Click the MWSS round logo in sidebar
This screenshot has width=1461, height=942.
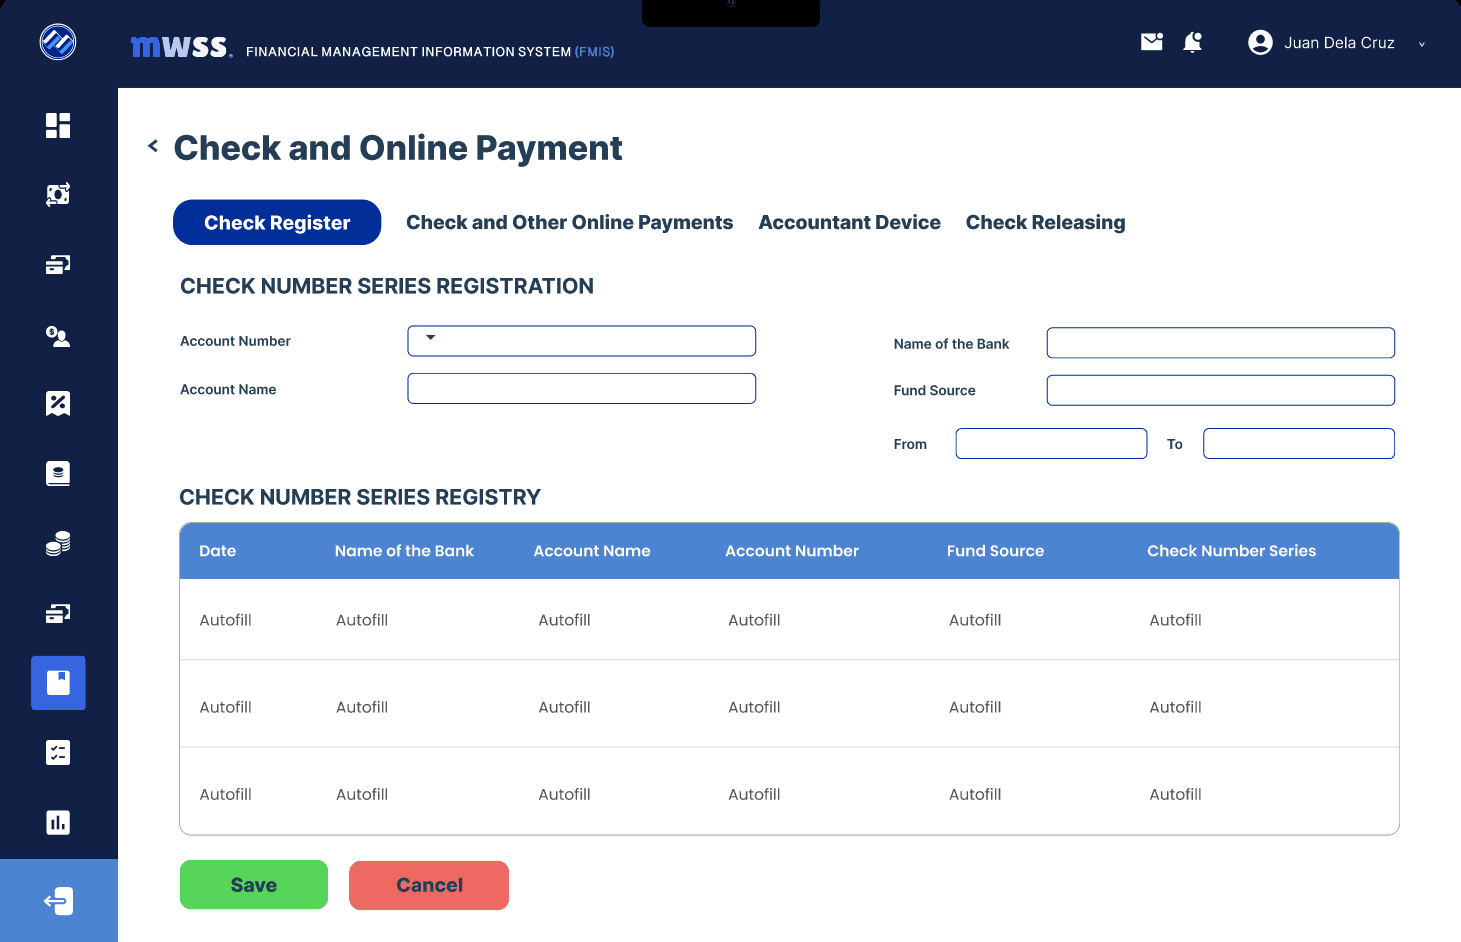coord(58,42)
